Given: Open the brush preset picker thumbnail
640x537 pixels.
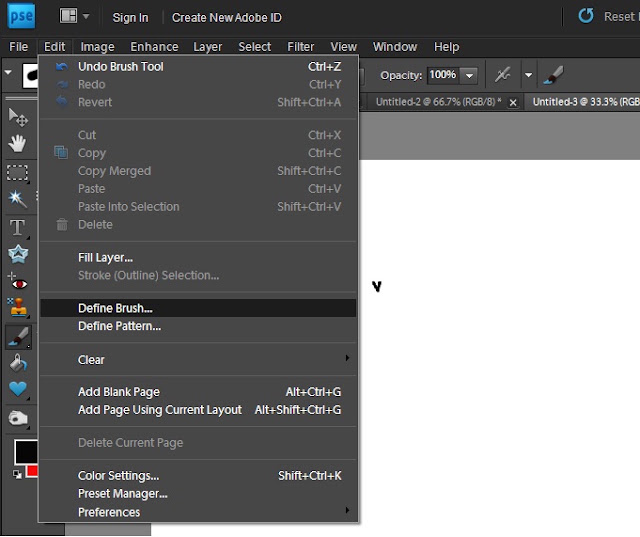Looking at the screenshot, I should 30,75.
